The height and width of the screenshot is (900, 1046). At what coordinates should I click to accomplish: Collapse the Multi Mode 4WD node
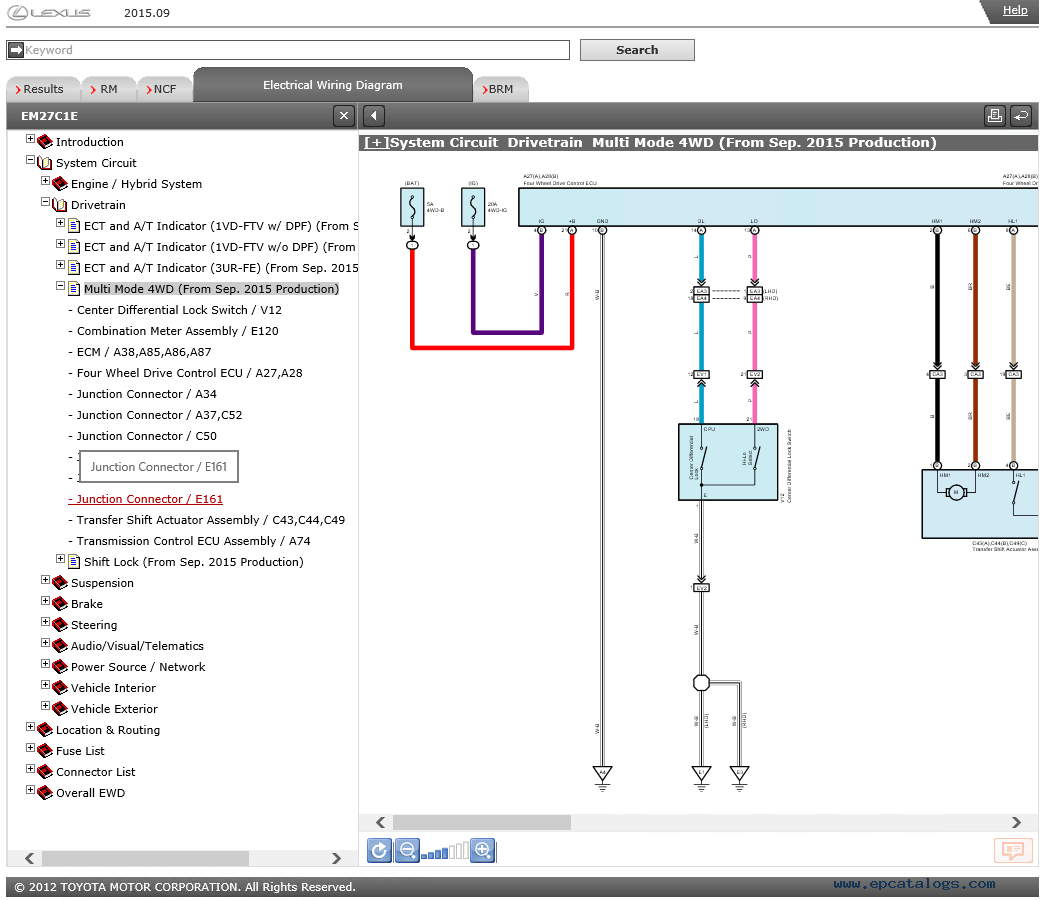(x=60, y=286)
